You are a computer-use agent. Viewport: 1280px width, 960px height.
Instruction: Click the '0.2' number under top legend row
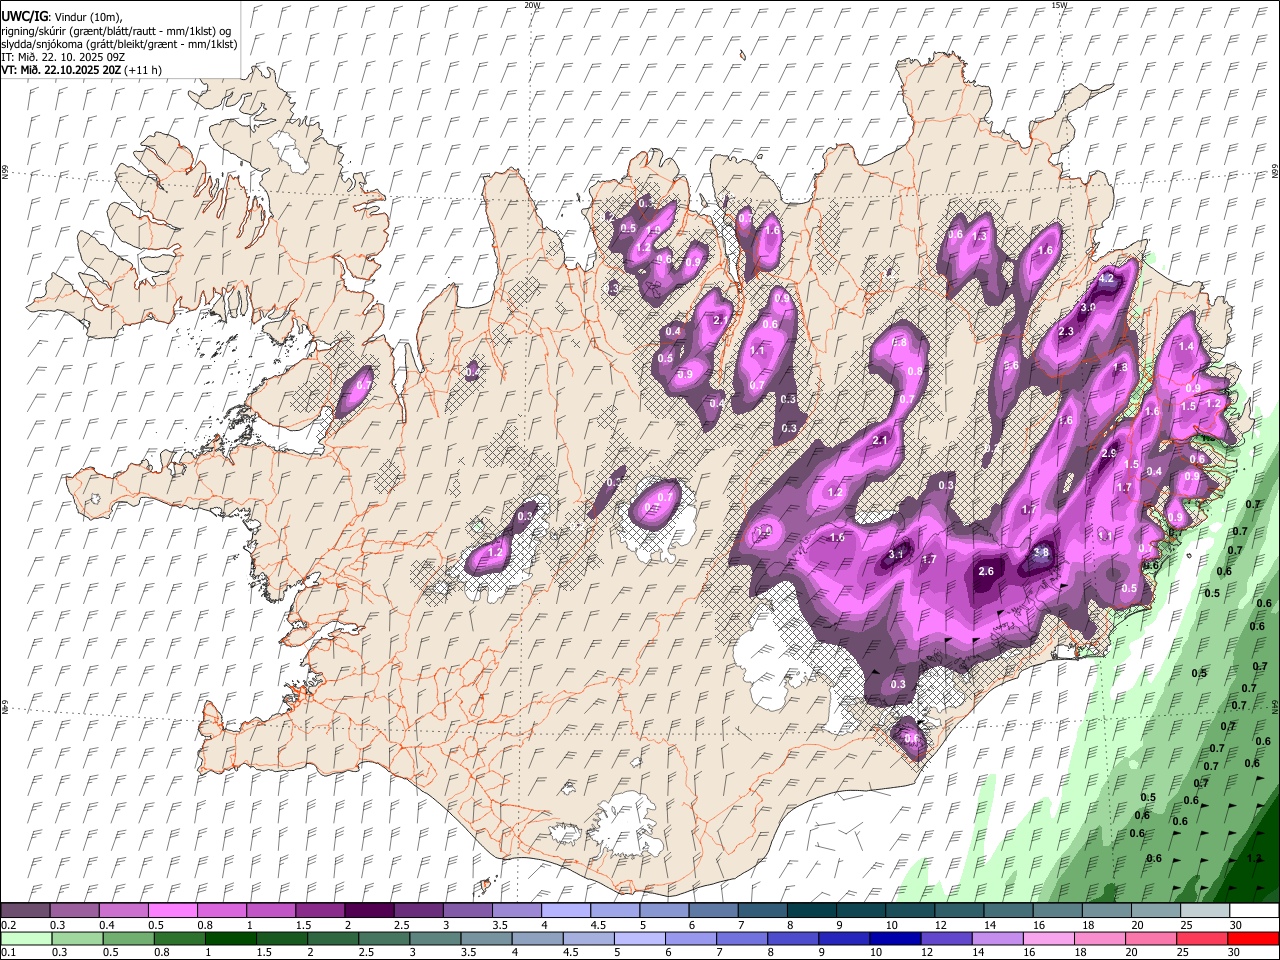click(x=8, y=925)
